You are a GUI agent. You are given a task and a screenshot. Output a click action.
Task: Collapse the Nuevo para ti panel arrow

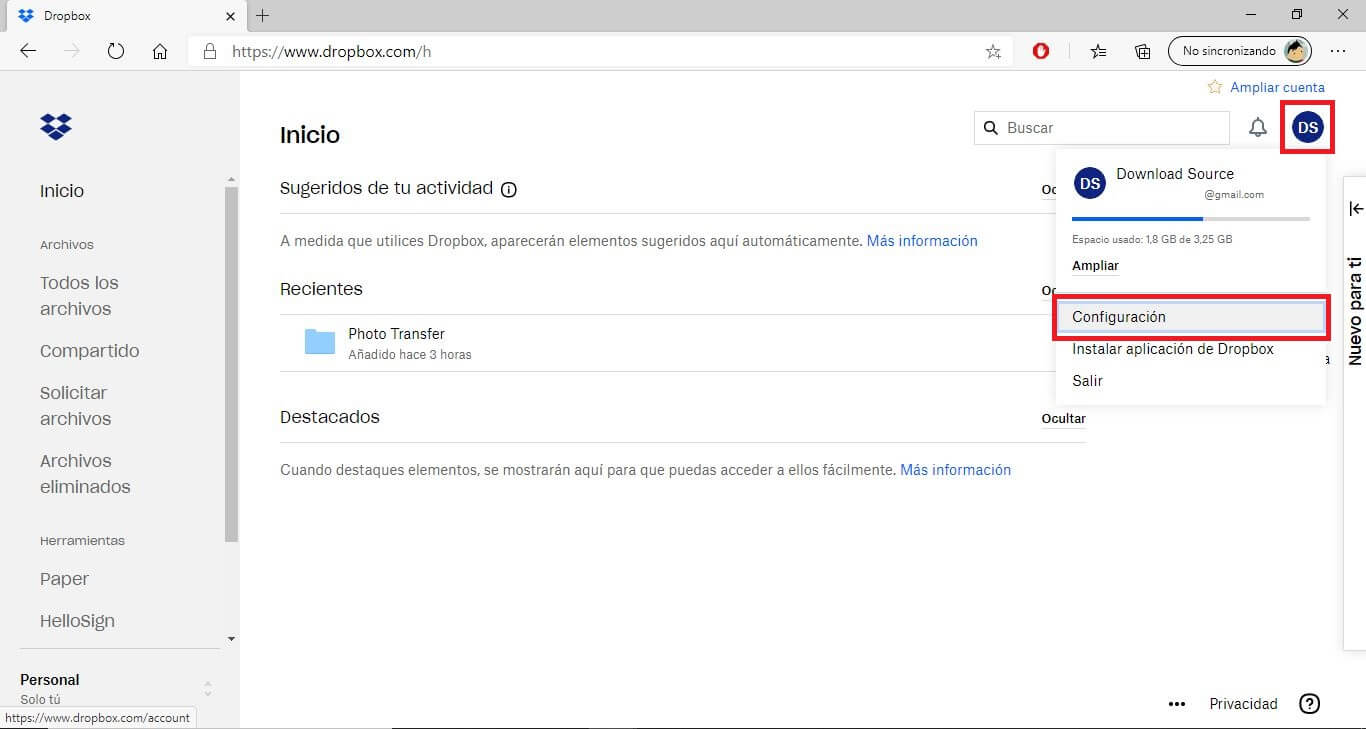click(x=1356, y=208)
